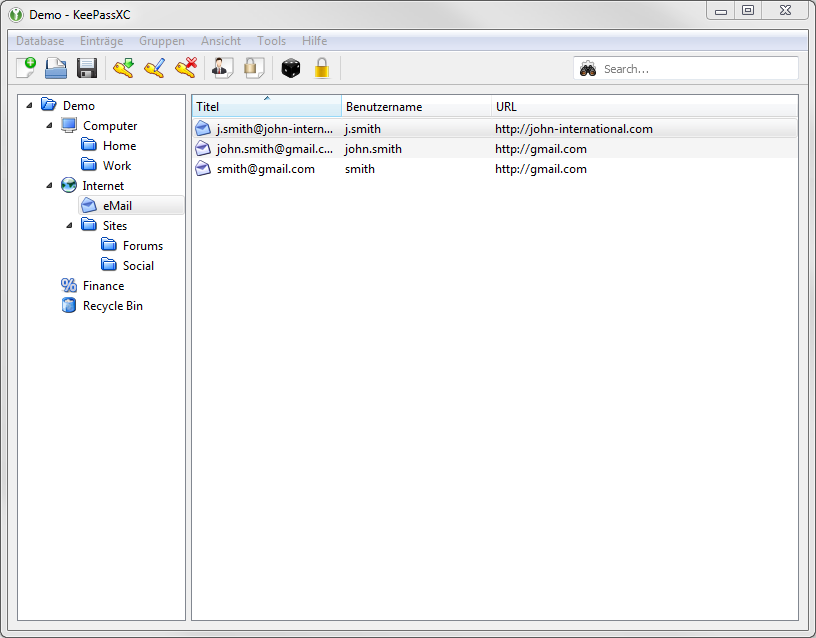Click the Computer group monitor icon
This screenshot has width=816, height=638.
(x=69, y=125)
